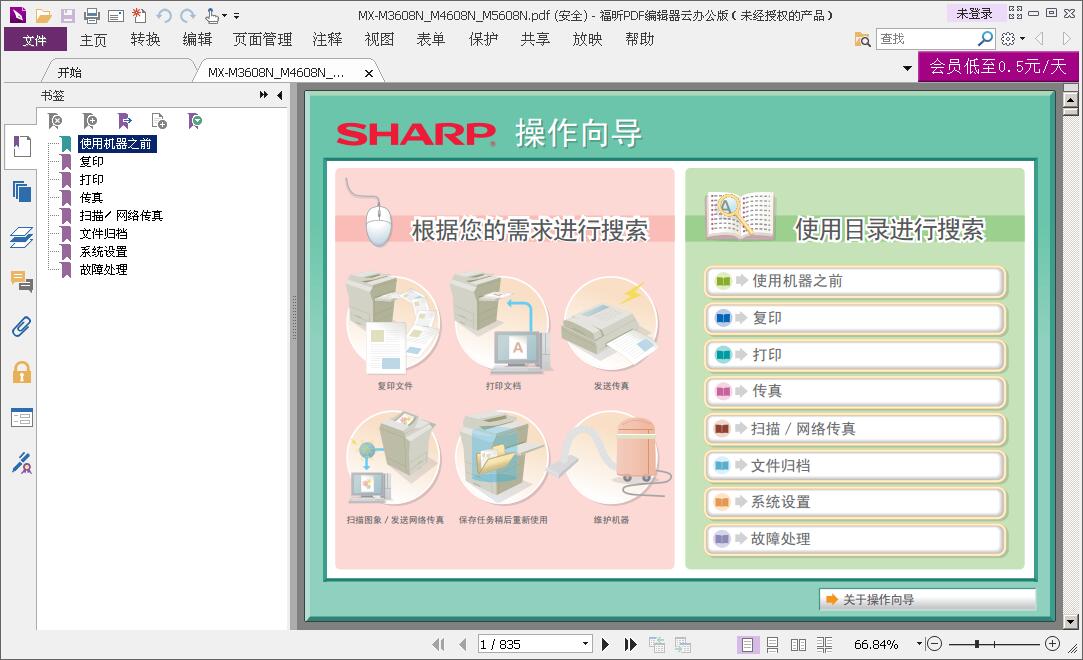Switch to the 视图 ribbon tab
The image size is (1083, 660).
379,39
